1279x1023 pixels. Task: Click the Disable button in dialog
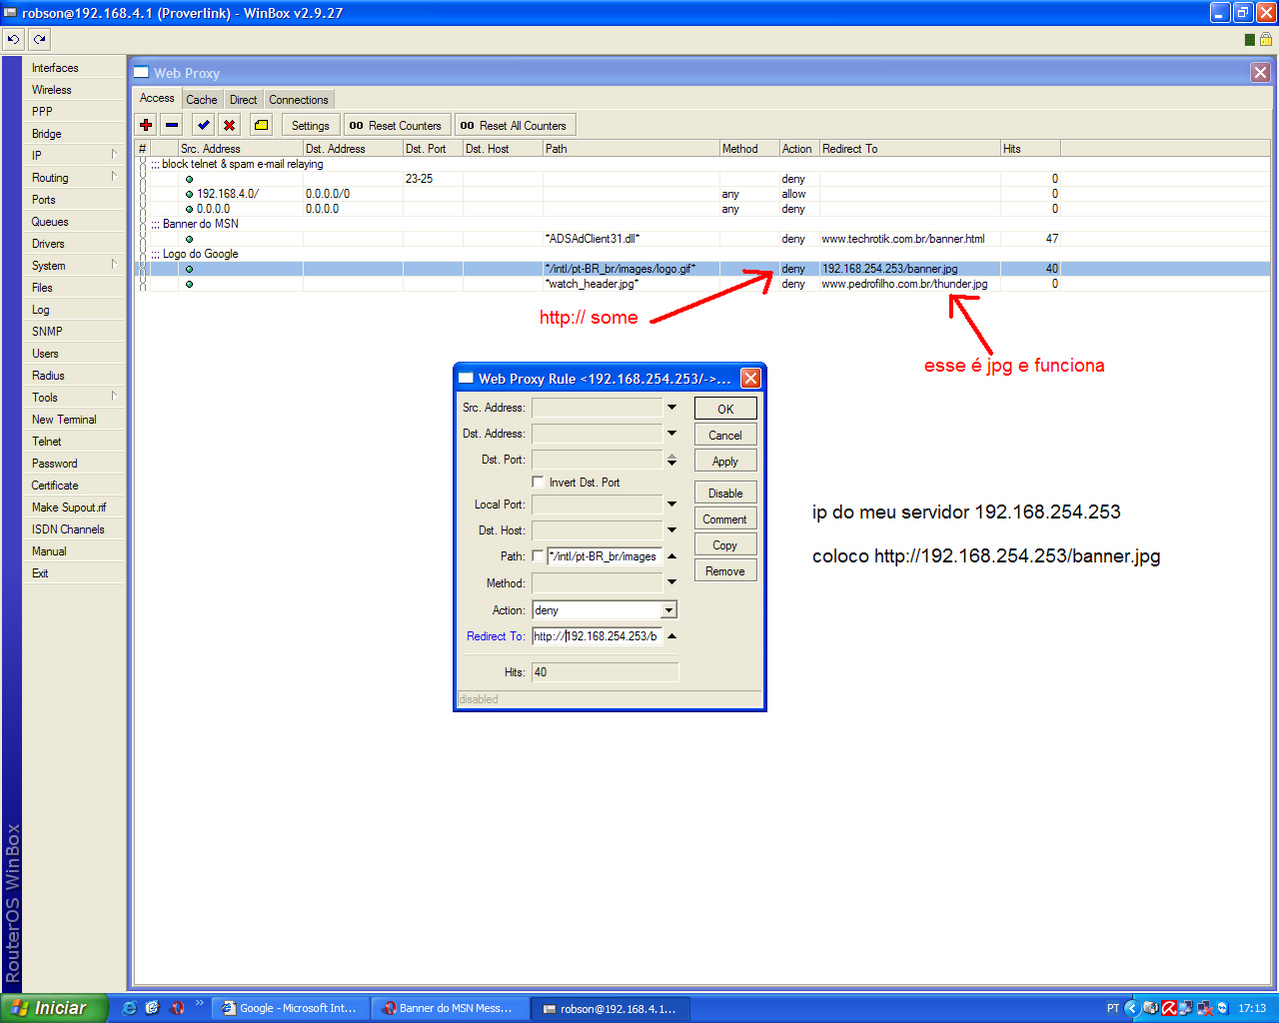725,493
